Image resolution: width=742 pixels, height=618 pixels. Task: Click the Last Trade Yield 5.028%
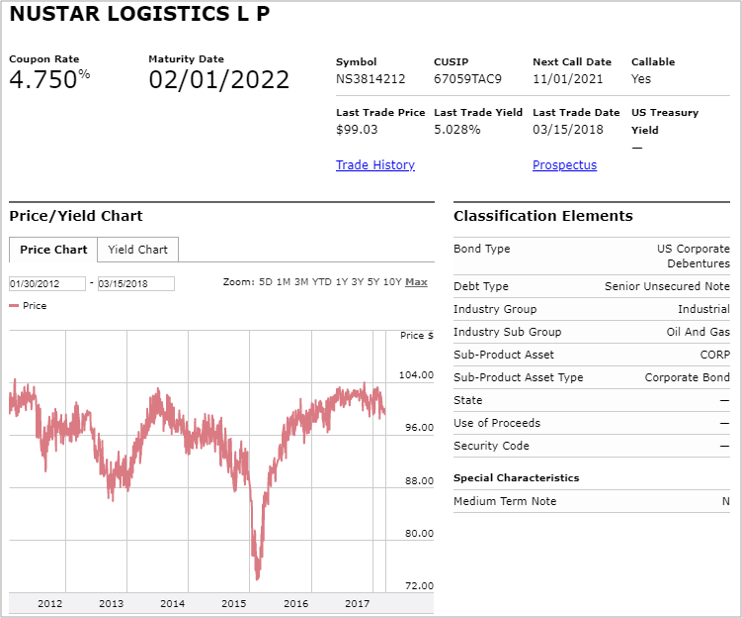coord(457,130)
